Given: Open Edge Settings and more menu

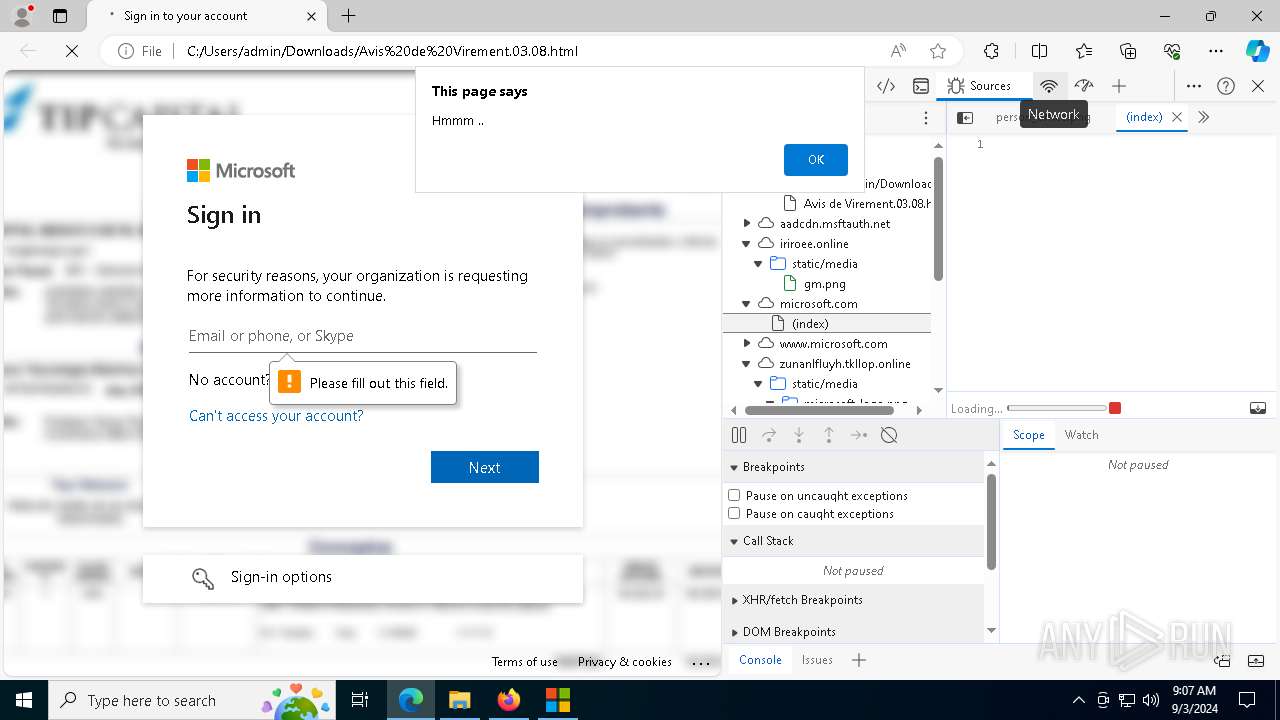Looking at the screenshot, I should click(x=1216, y=51).
